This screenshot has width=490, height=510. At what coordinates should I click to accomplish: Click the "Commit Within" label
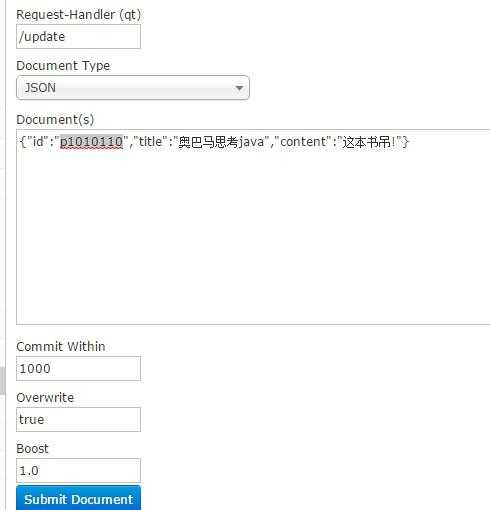[61, 346]
